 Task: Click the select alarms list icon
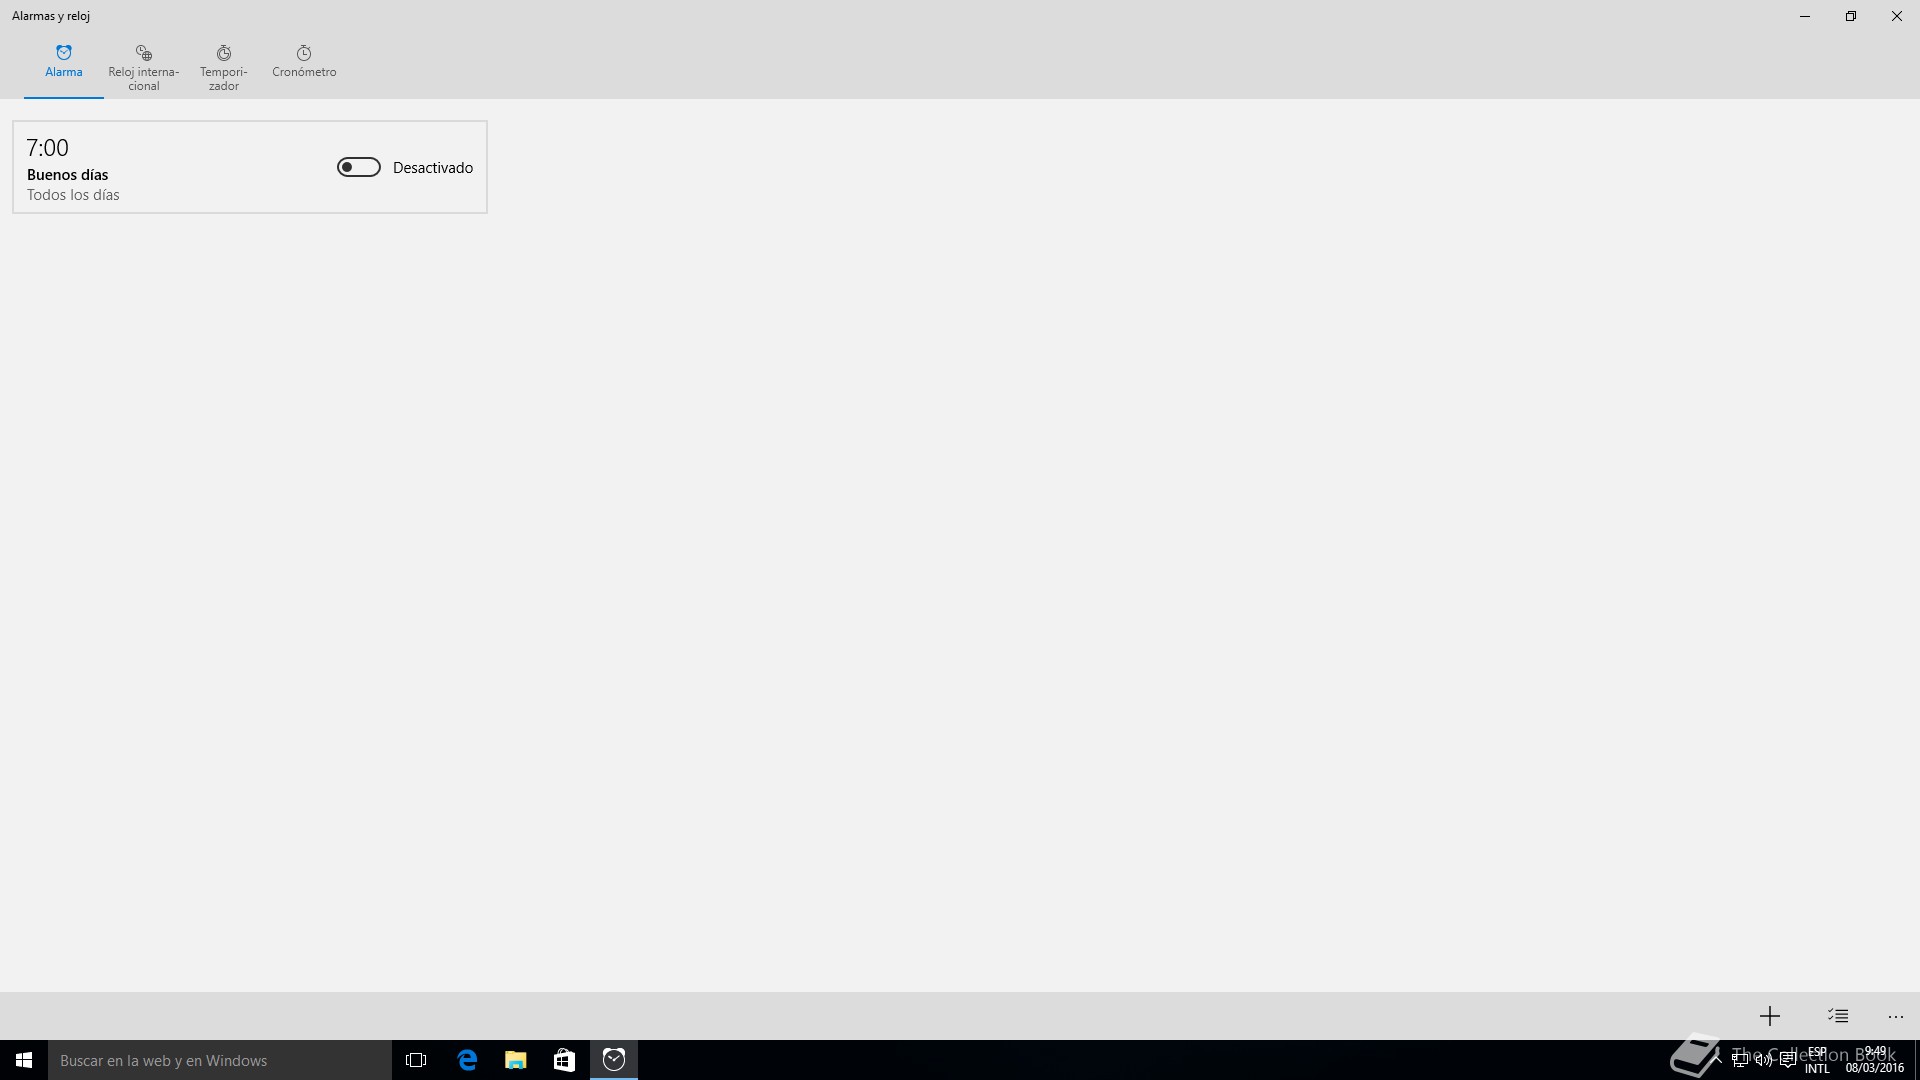click(x=1838, y=1016)
